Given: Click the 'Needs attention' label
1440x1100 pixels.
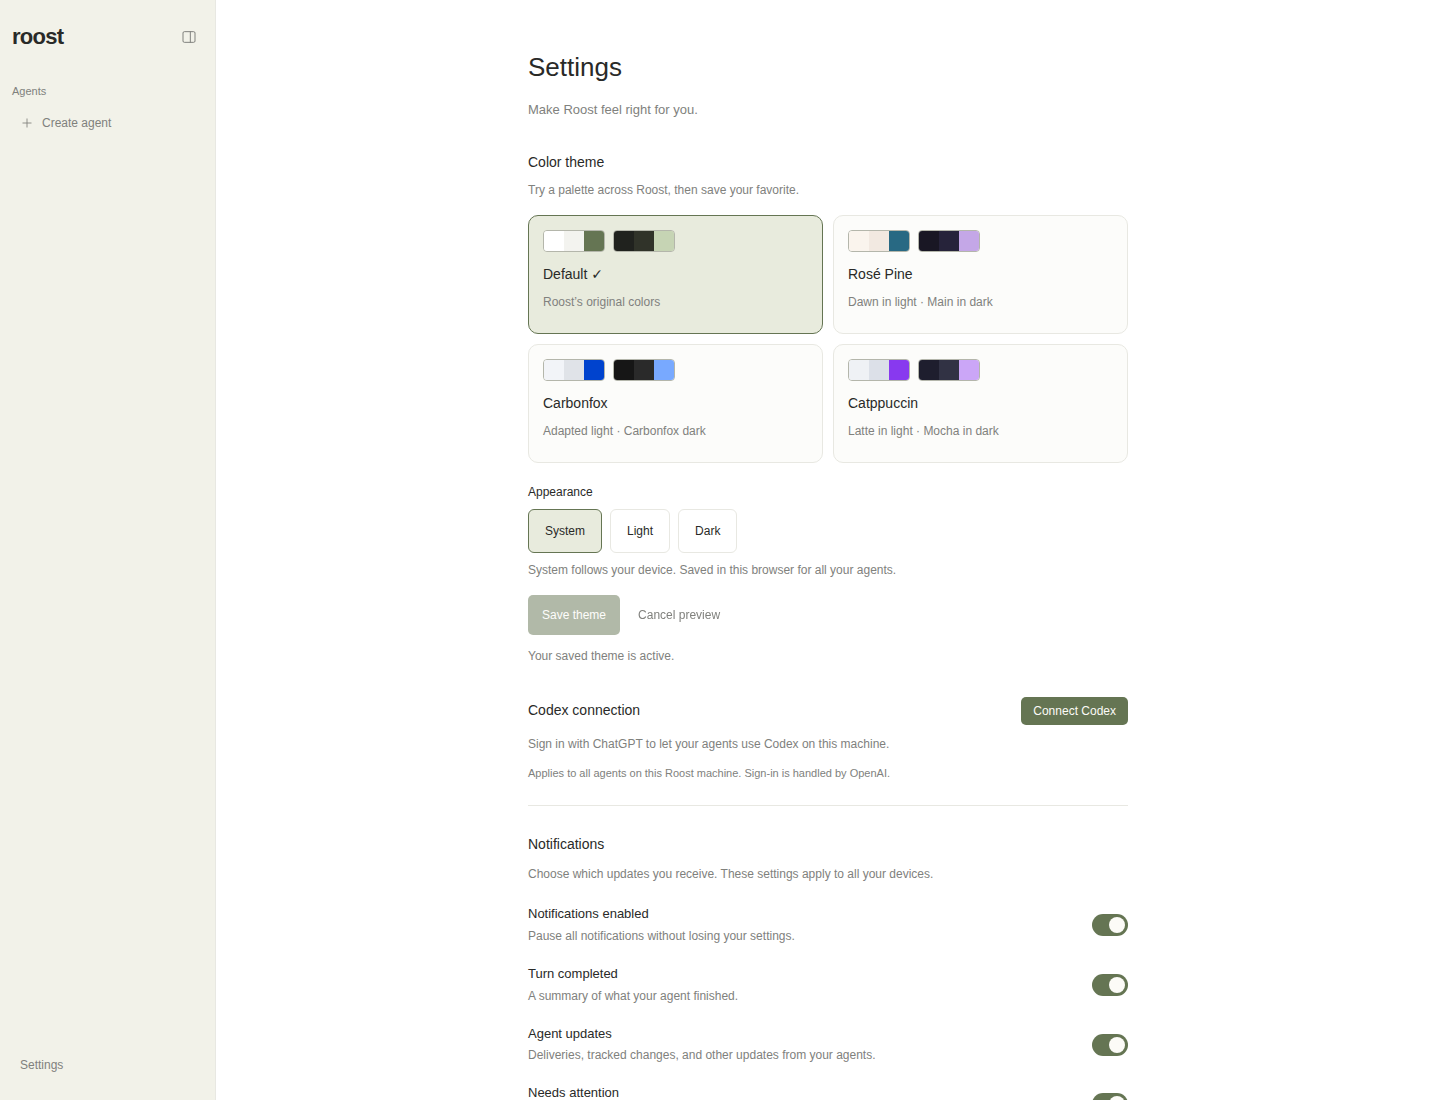Looking at the screenshot, I should (x=573, y=1092).
